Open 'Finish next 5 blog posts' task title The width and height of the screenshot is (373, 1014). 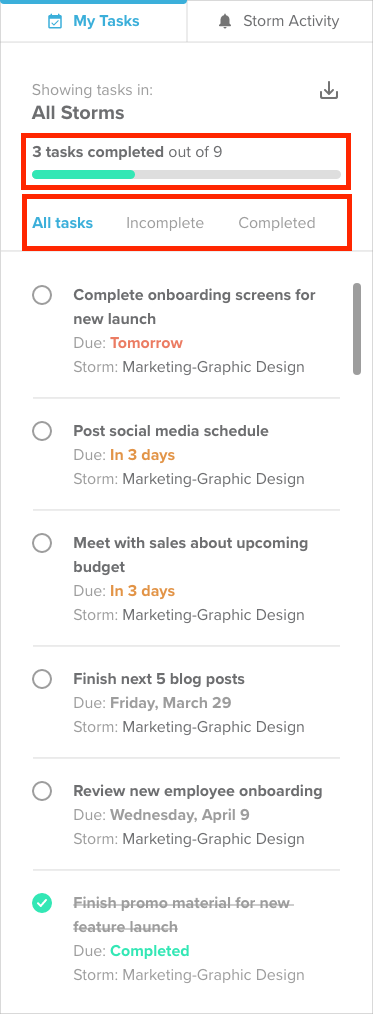click(x=159, y=679)
